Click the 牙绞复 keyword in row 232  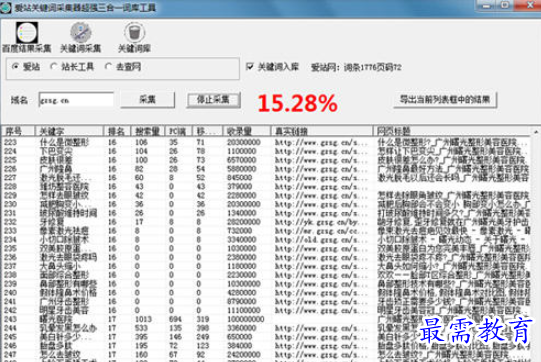(x=52, y=222)
